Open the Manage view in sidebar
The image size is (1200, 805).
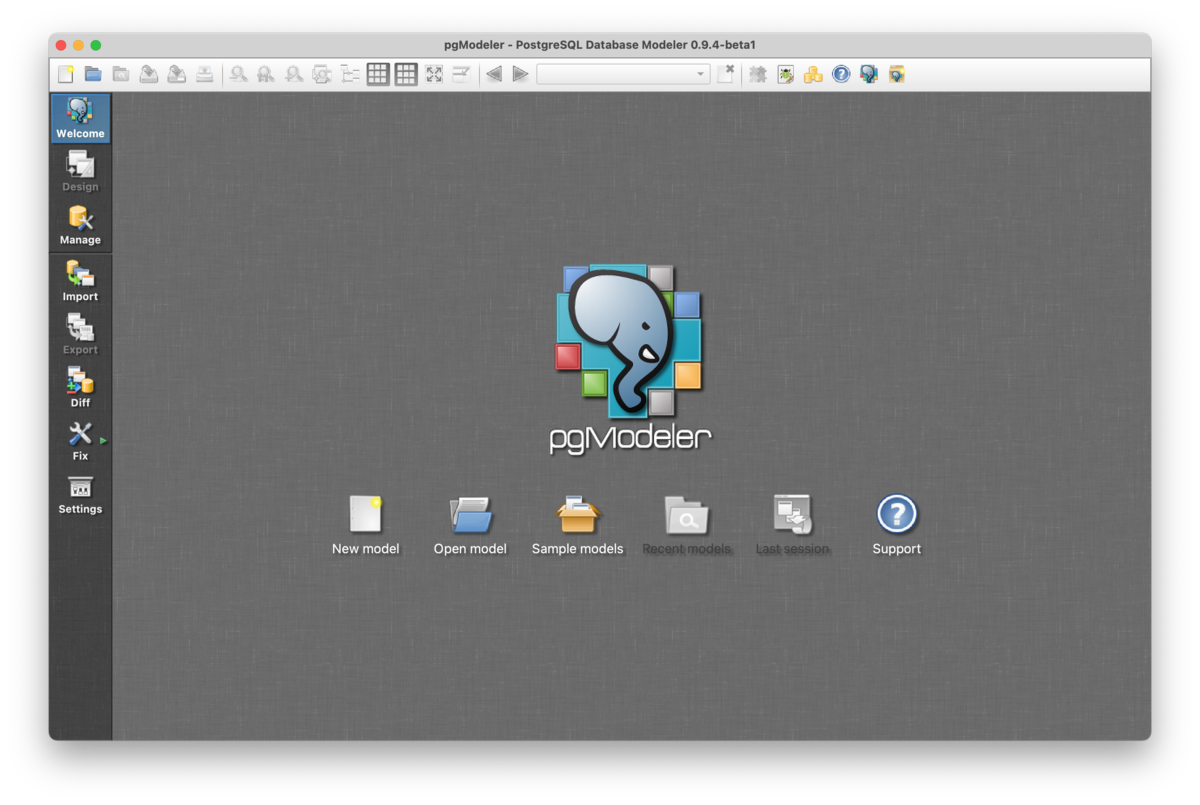tap(80, 225)
